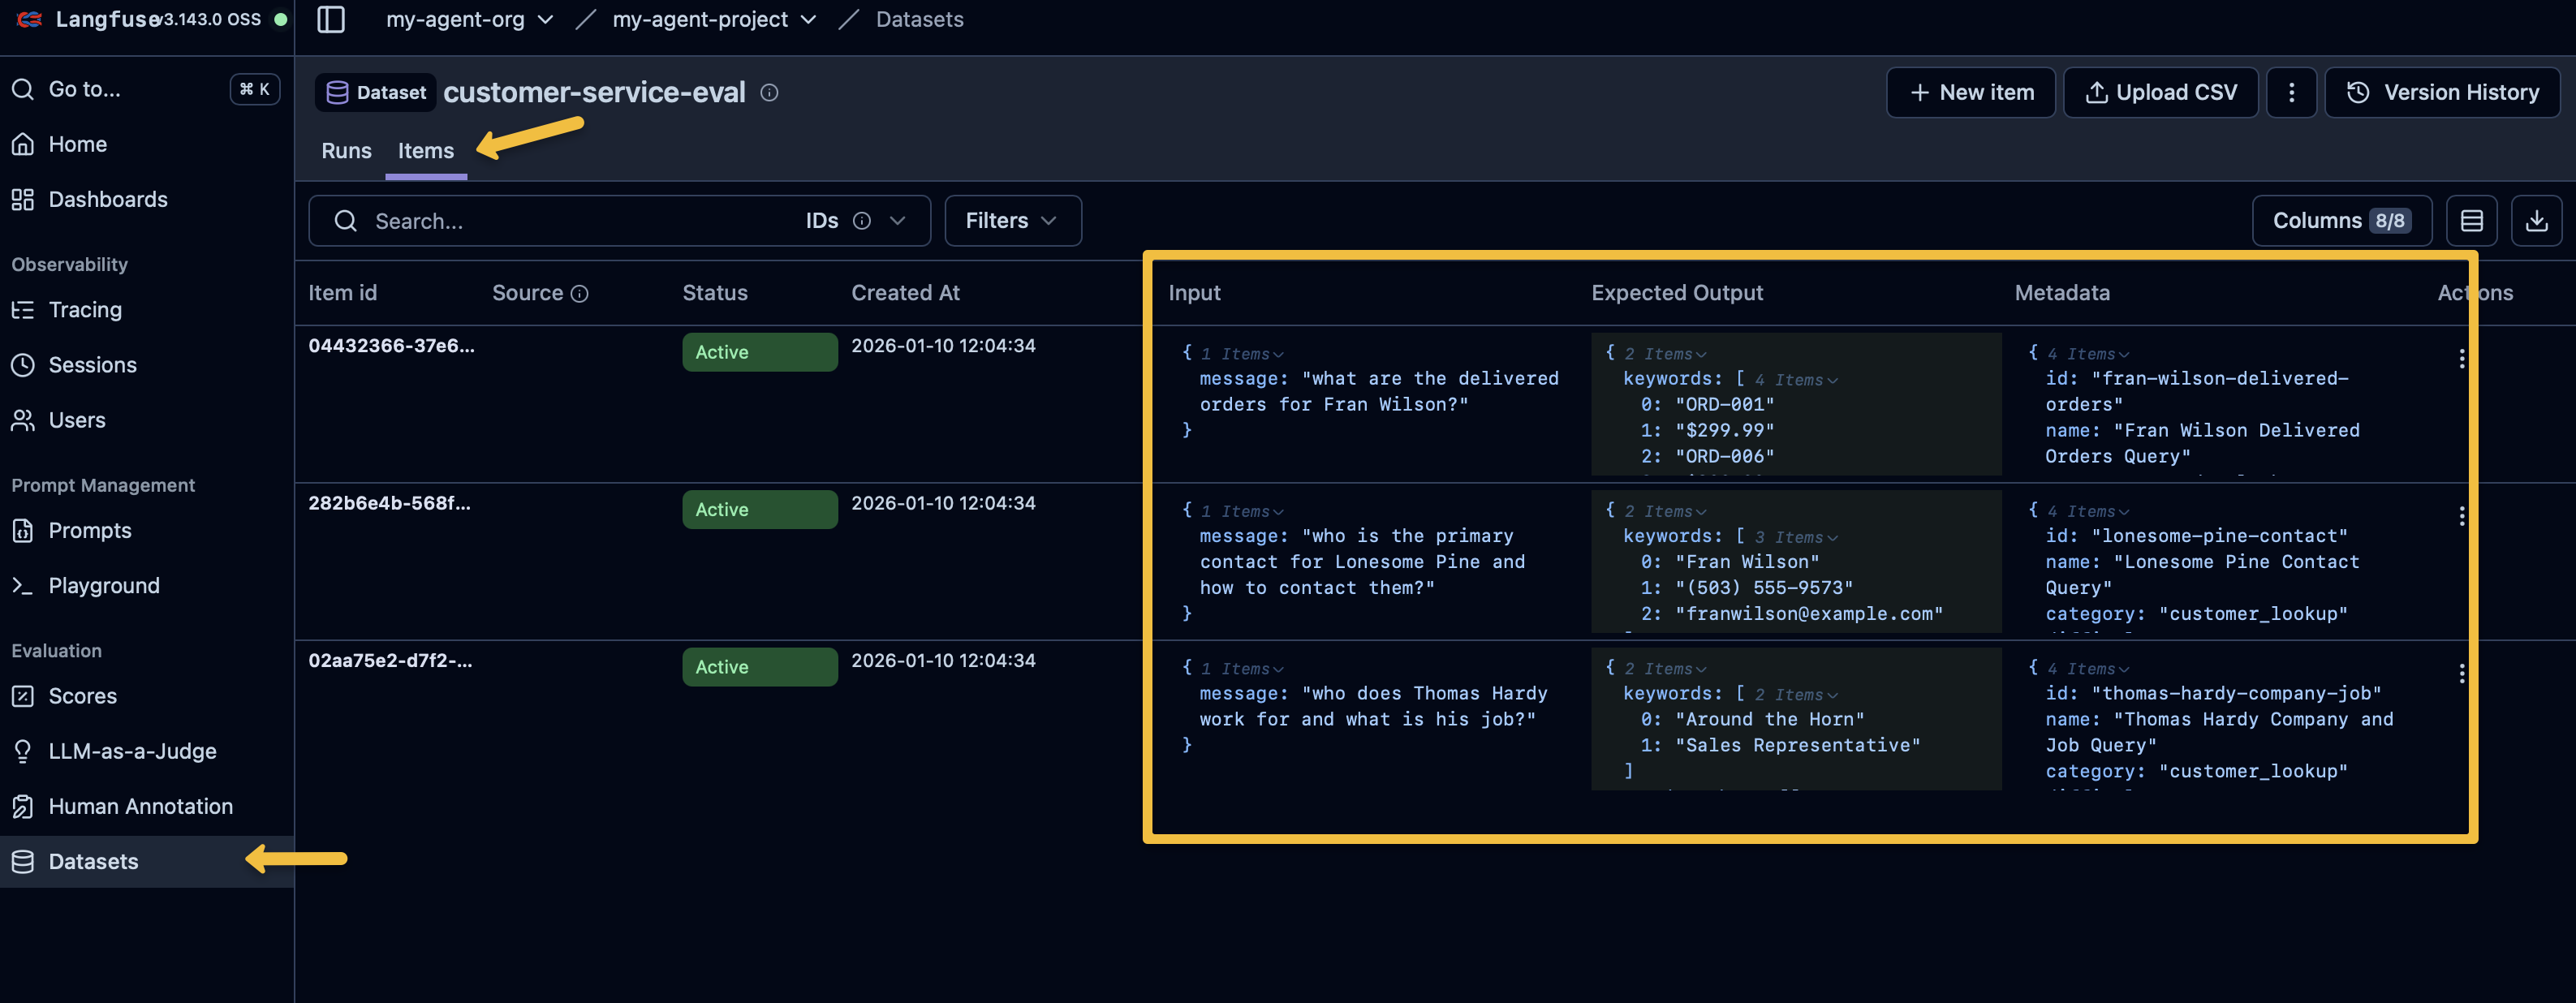
Task: Click the download export icon
Action: point(2536,221)
